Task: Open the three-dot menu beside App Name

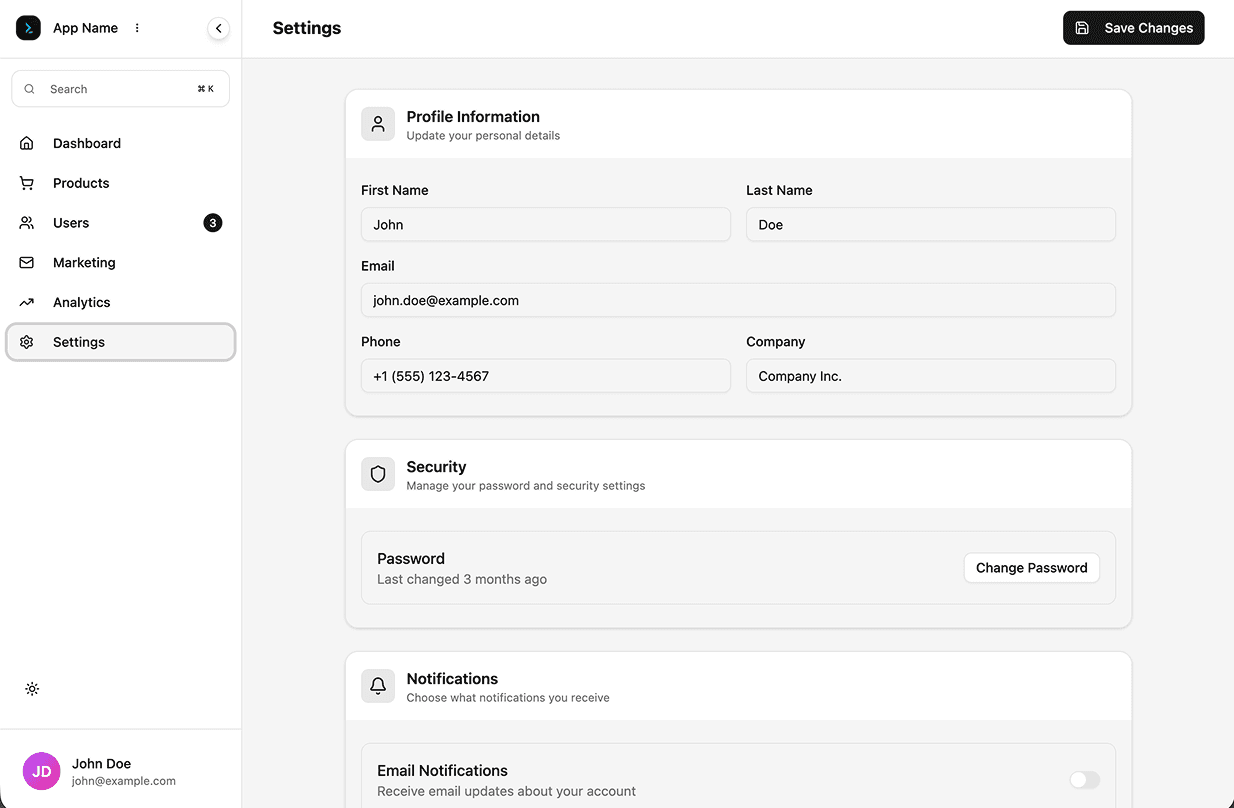Action: point(137,28)
